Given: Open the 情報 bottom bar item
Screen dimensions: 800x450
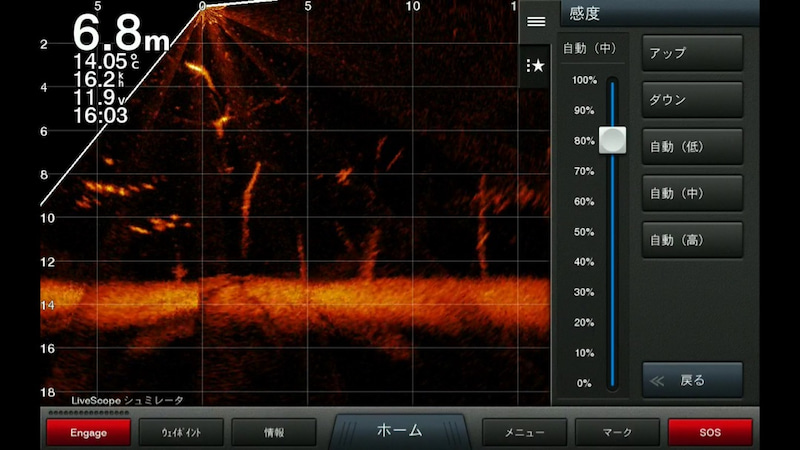Looking at the screenshot, I should (273, 432).
